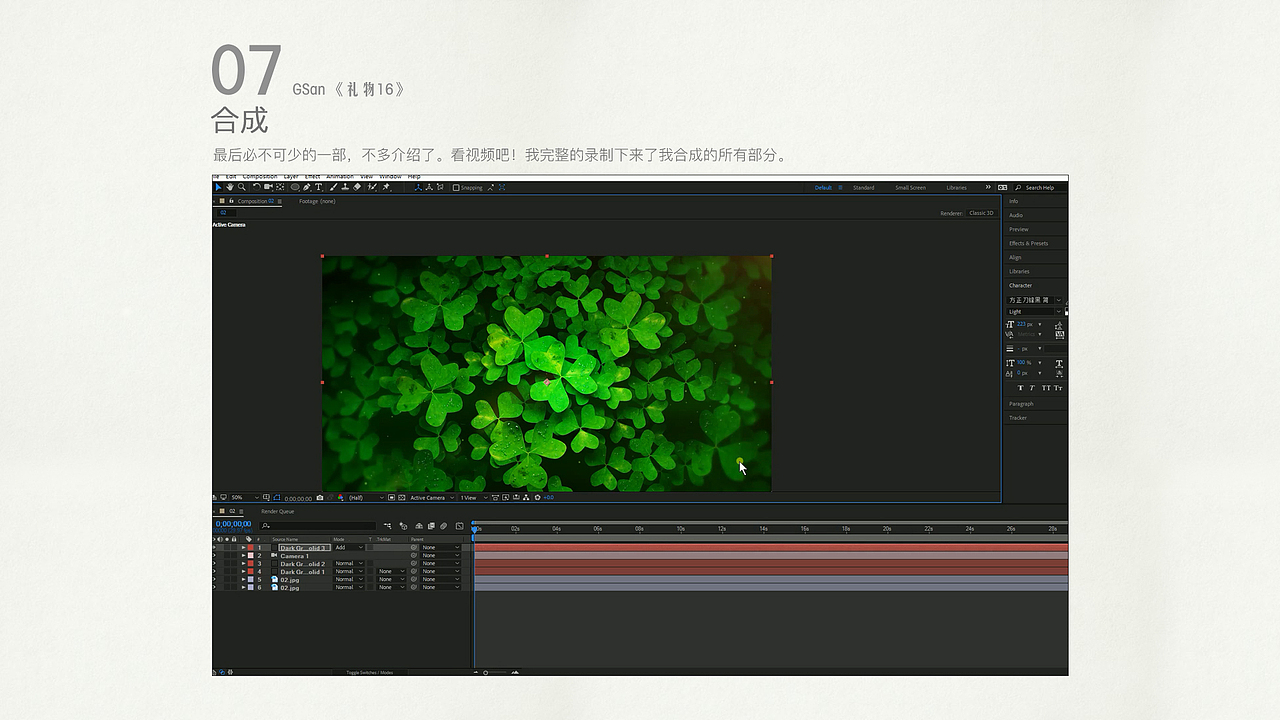1280x720 pixels.
Task: Click the Search Help field
Action: tap(1040, 188)
